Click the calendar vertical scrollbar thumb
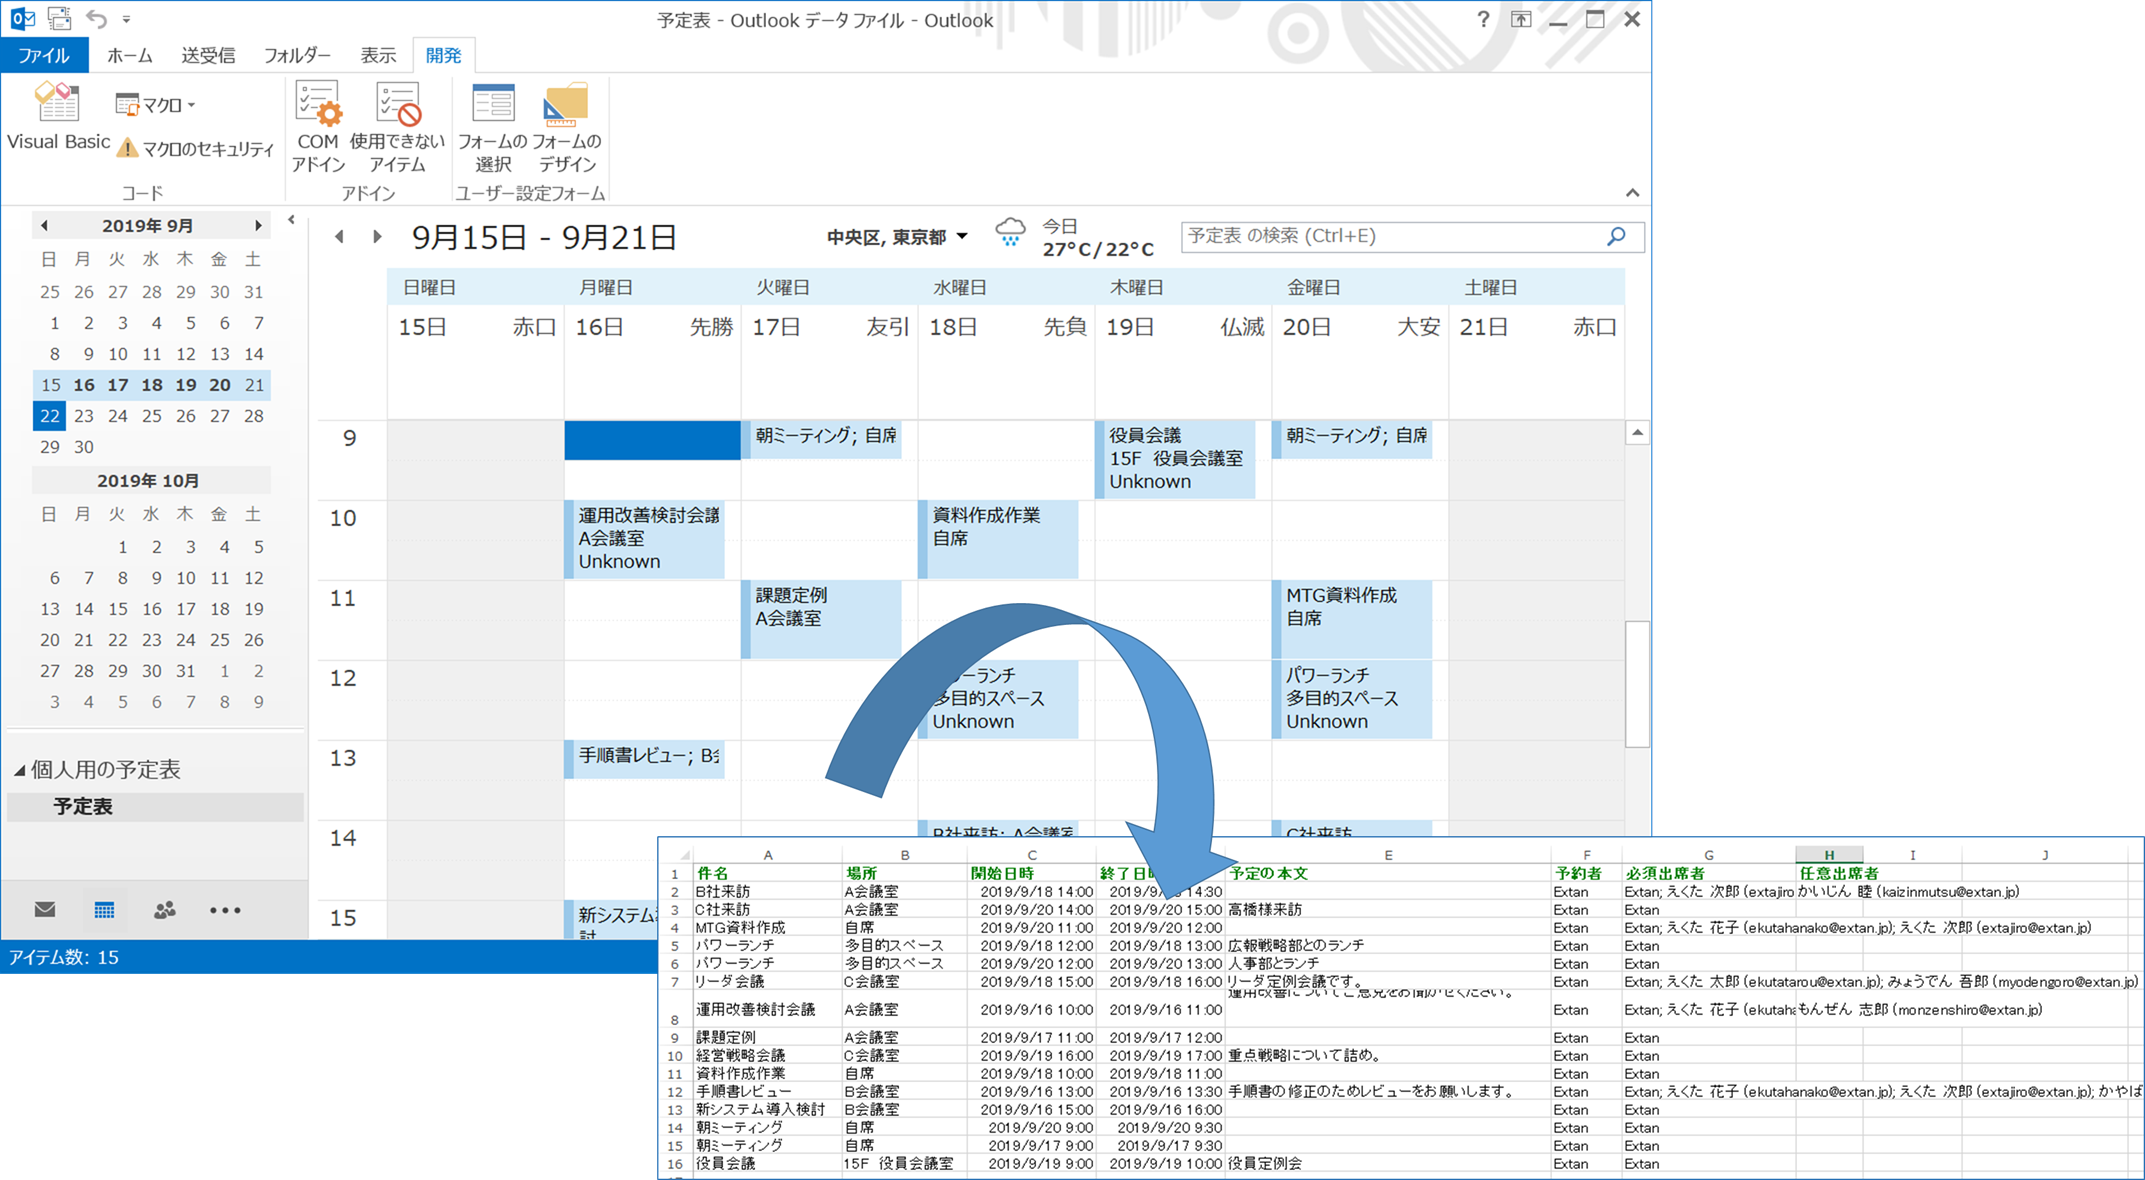This screenshot has width=2145, height=1180. click(1637, 684)
